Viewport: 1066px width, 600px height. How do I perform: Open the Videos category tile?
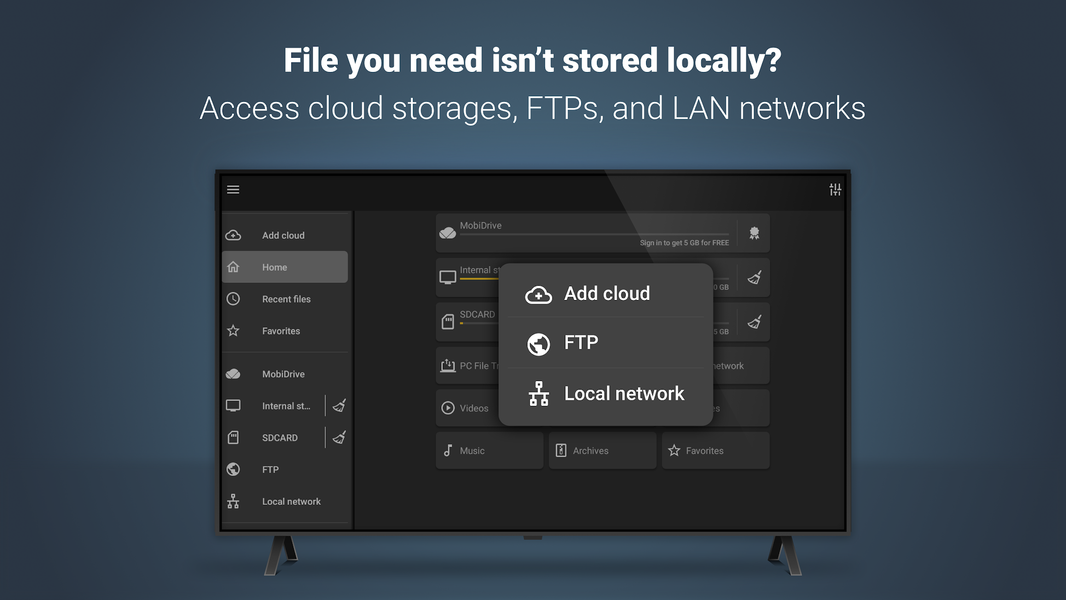tap(466, 407)
